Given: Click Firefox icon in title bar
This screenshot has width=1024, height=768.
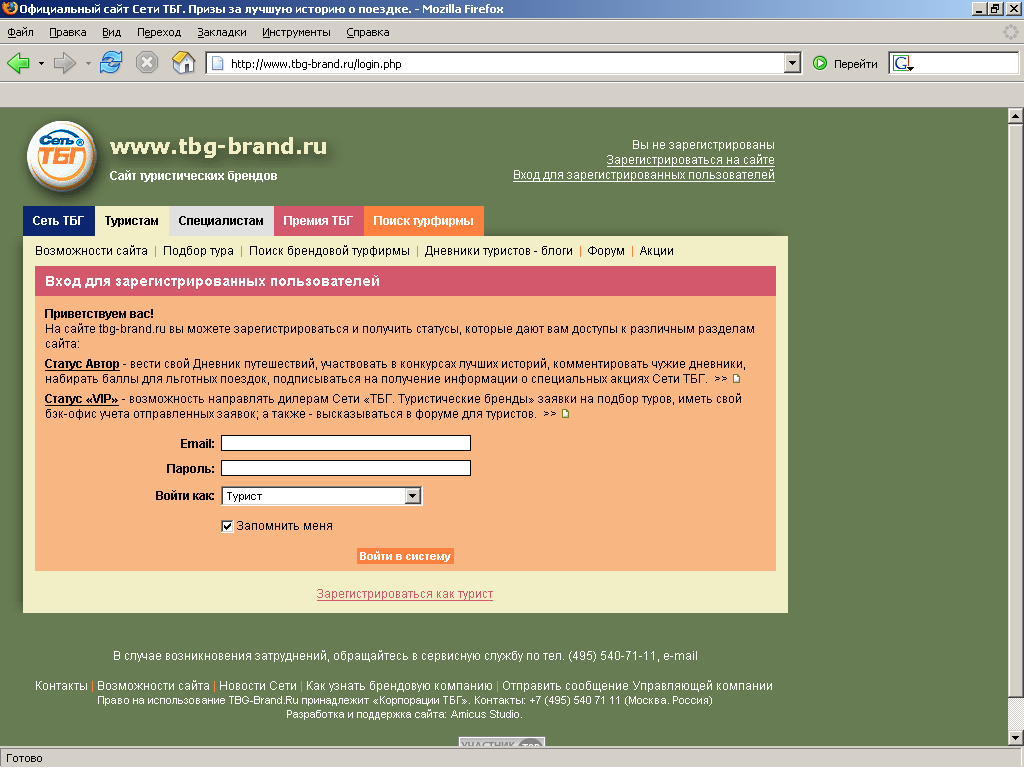Looking at the screenshot, I should click(9, 8).
